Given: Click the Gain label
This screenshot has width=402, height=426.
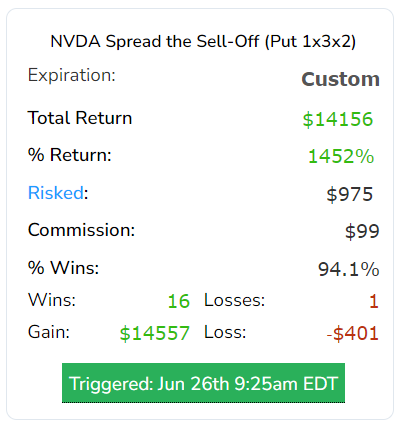Looking at the screenshot, I should pos(49,332).
